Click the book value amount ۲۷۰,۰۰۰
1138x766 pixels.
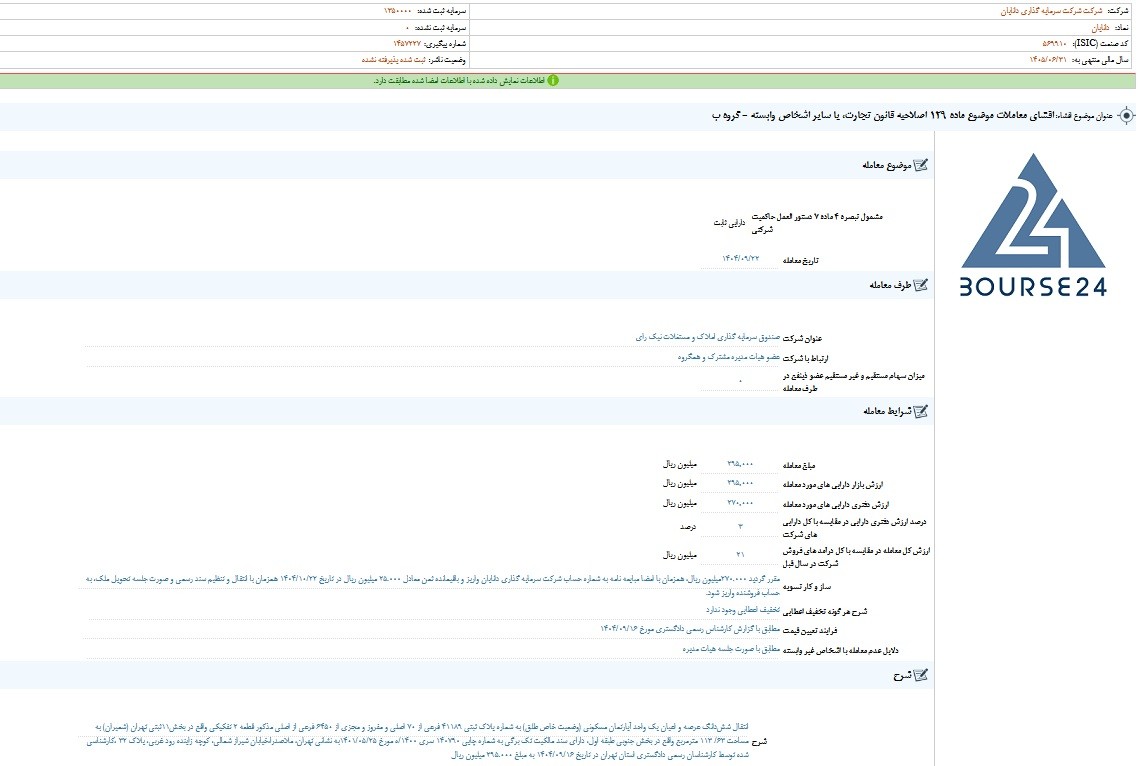coord(740,503)
